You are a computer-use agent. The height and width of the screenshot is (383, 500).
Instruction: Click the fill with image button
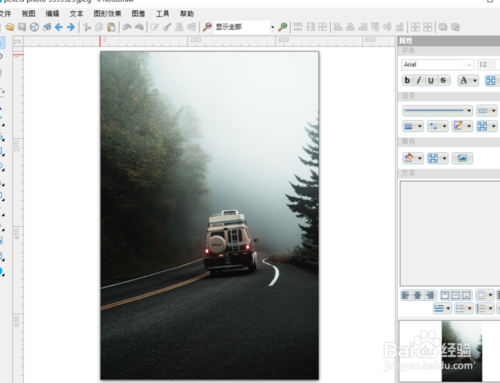(x=462, y=158)
